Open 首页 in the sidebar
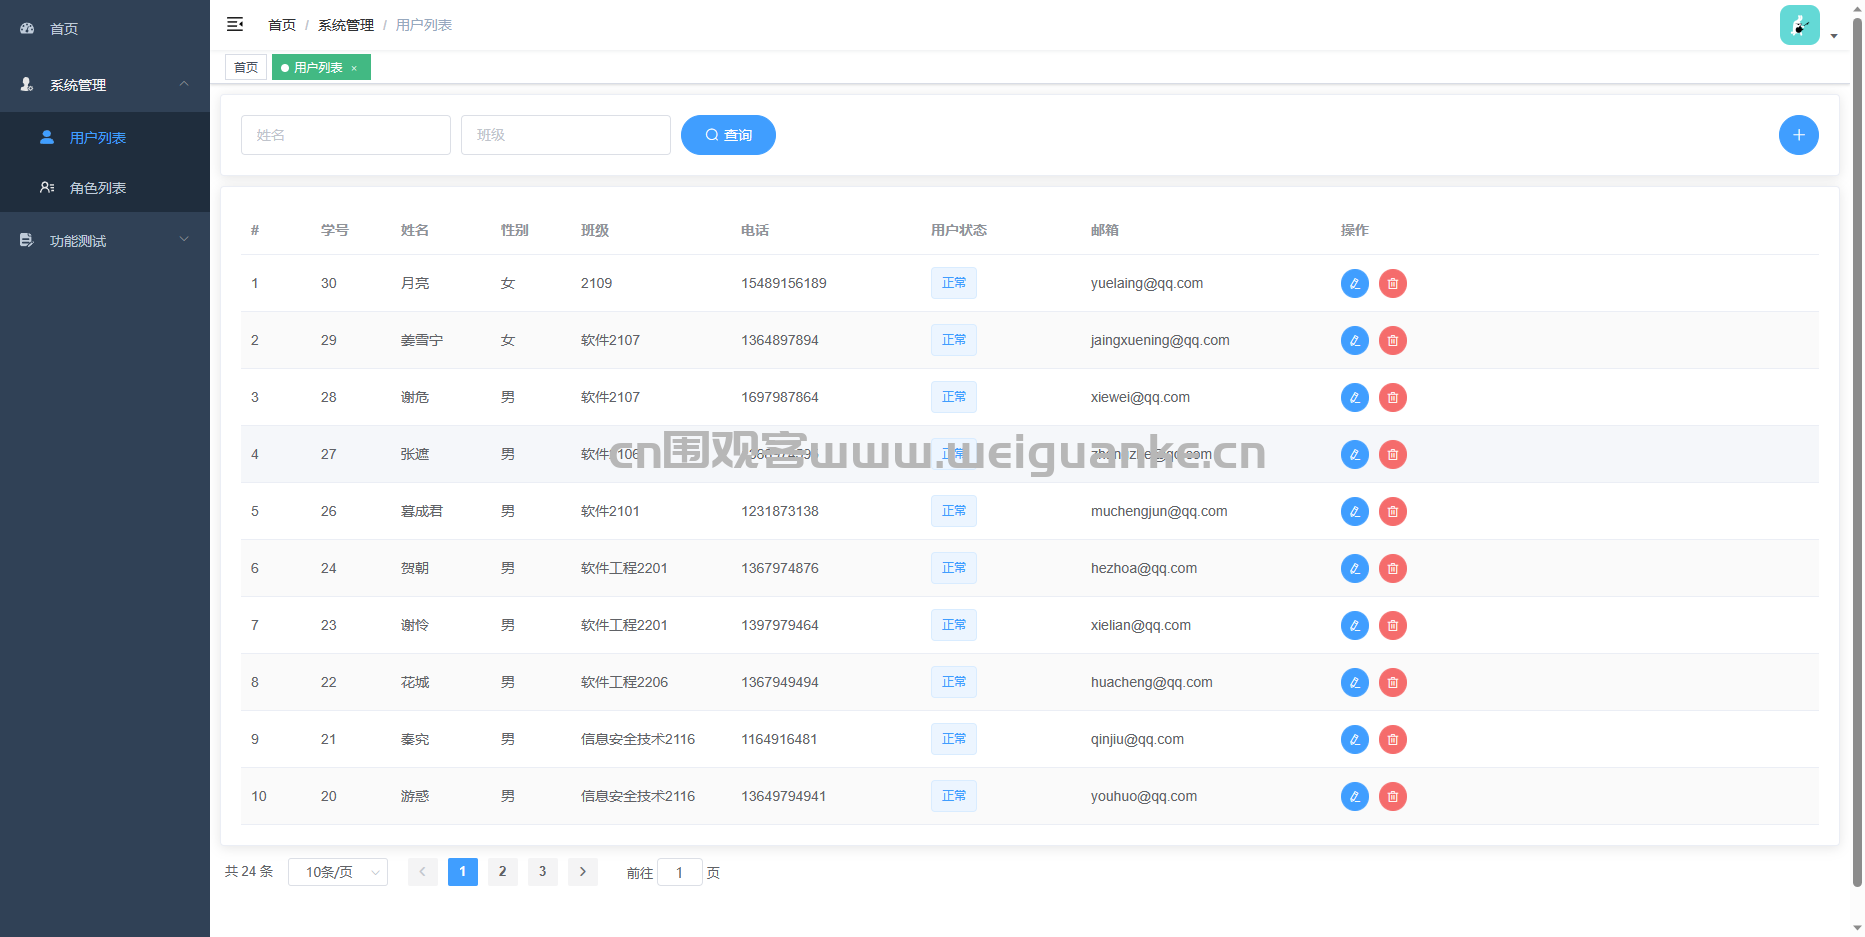Screen dimensions: 1865x937 pyautogui.click(x=105, y=28)
